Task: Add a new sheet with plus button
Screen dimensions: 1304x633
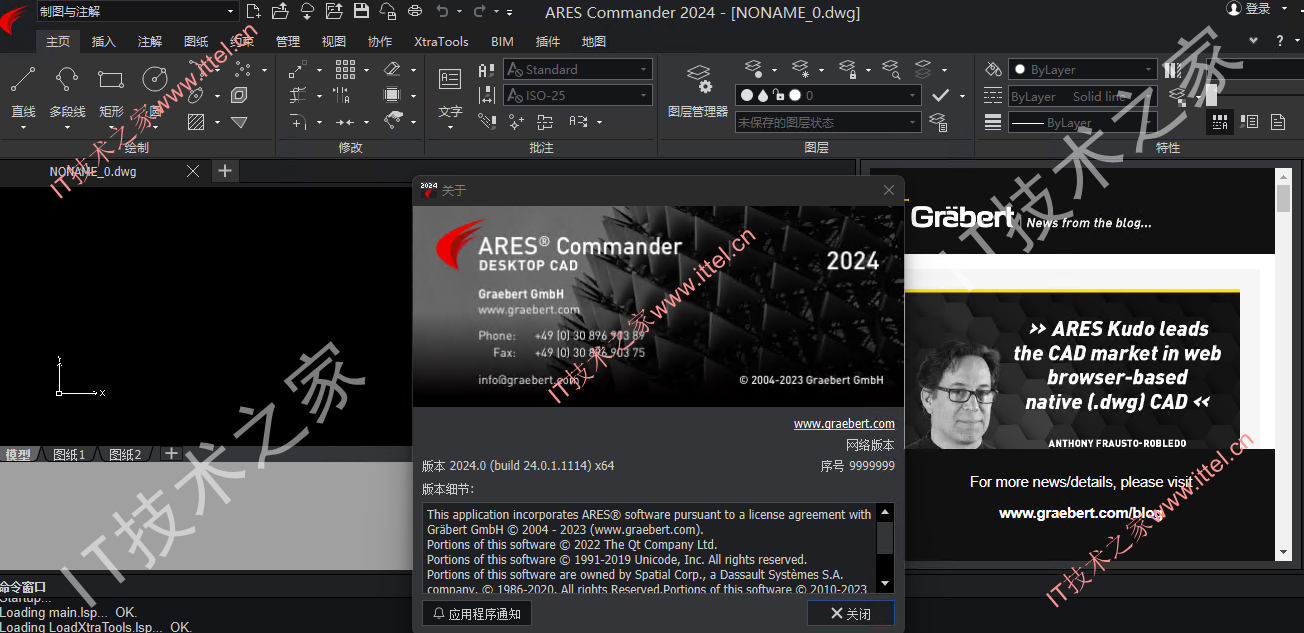Action: 171,454
